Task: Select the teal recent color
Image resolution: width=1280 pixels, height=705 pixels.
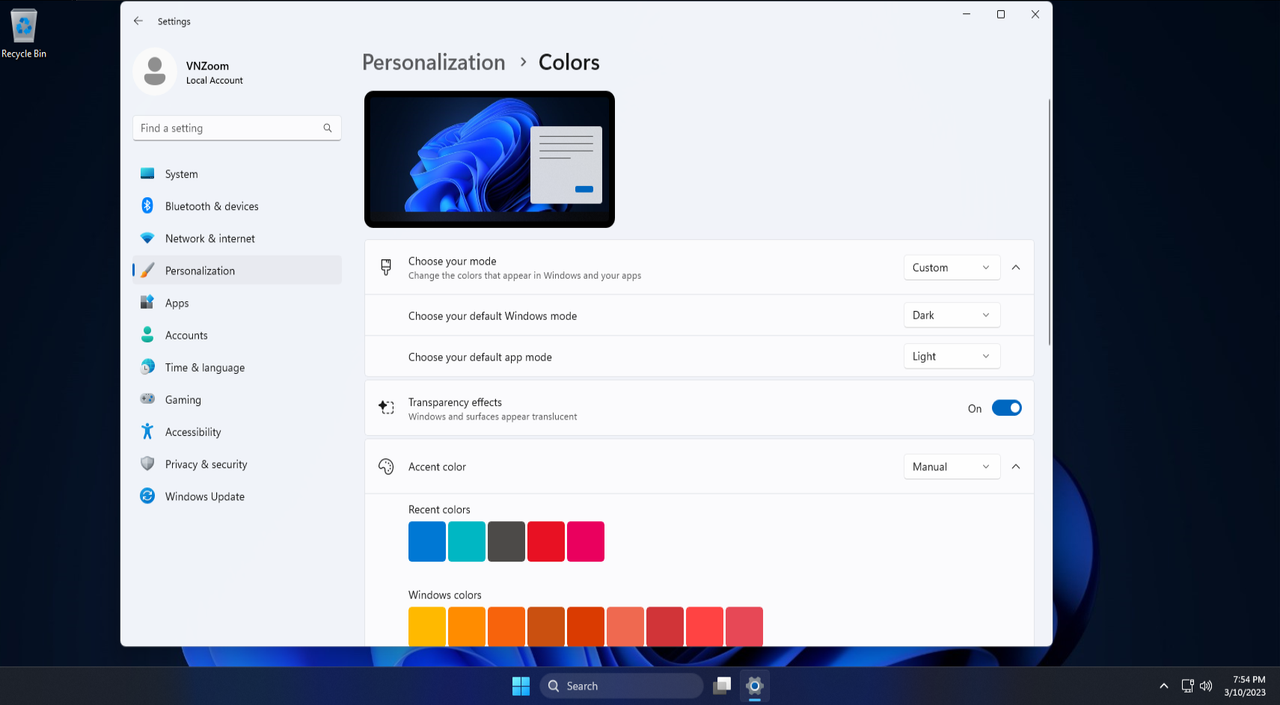Action: [x=467, y=541]
